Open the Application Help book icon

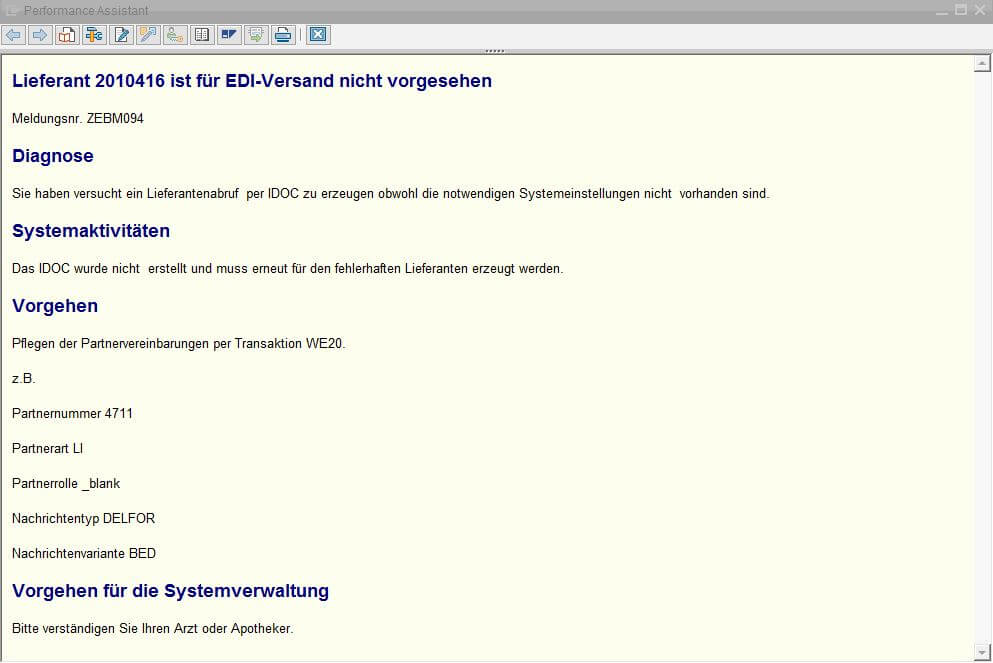pos(67,35)
